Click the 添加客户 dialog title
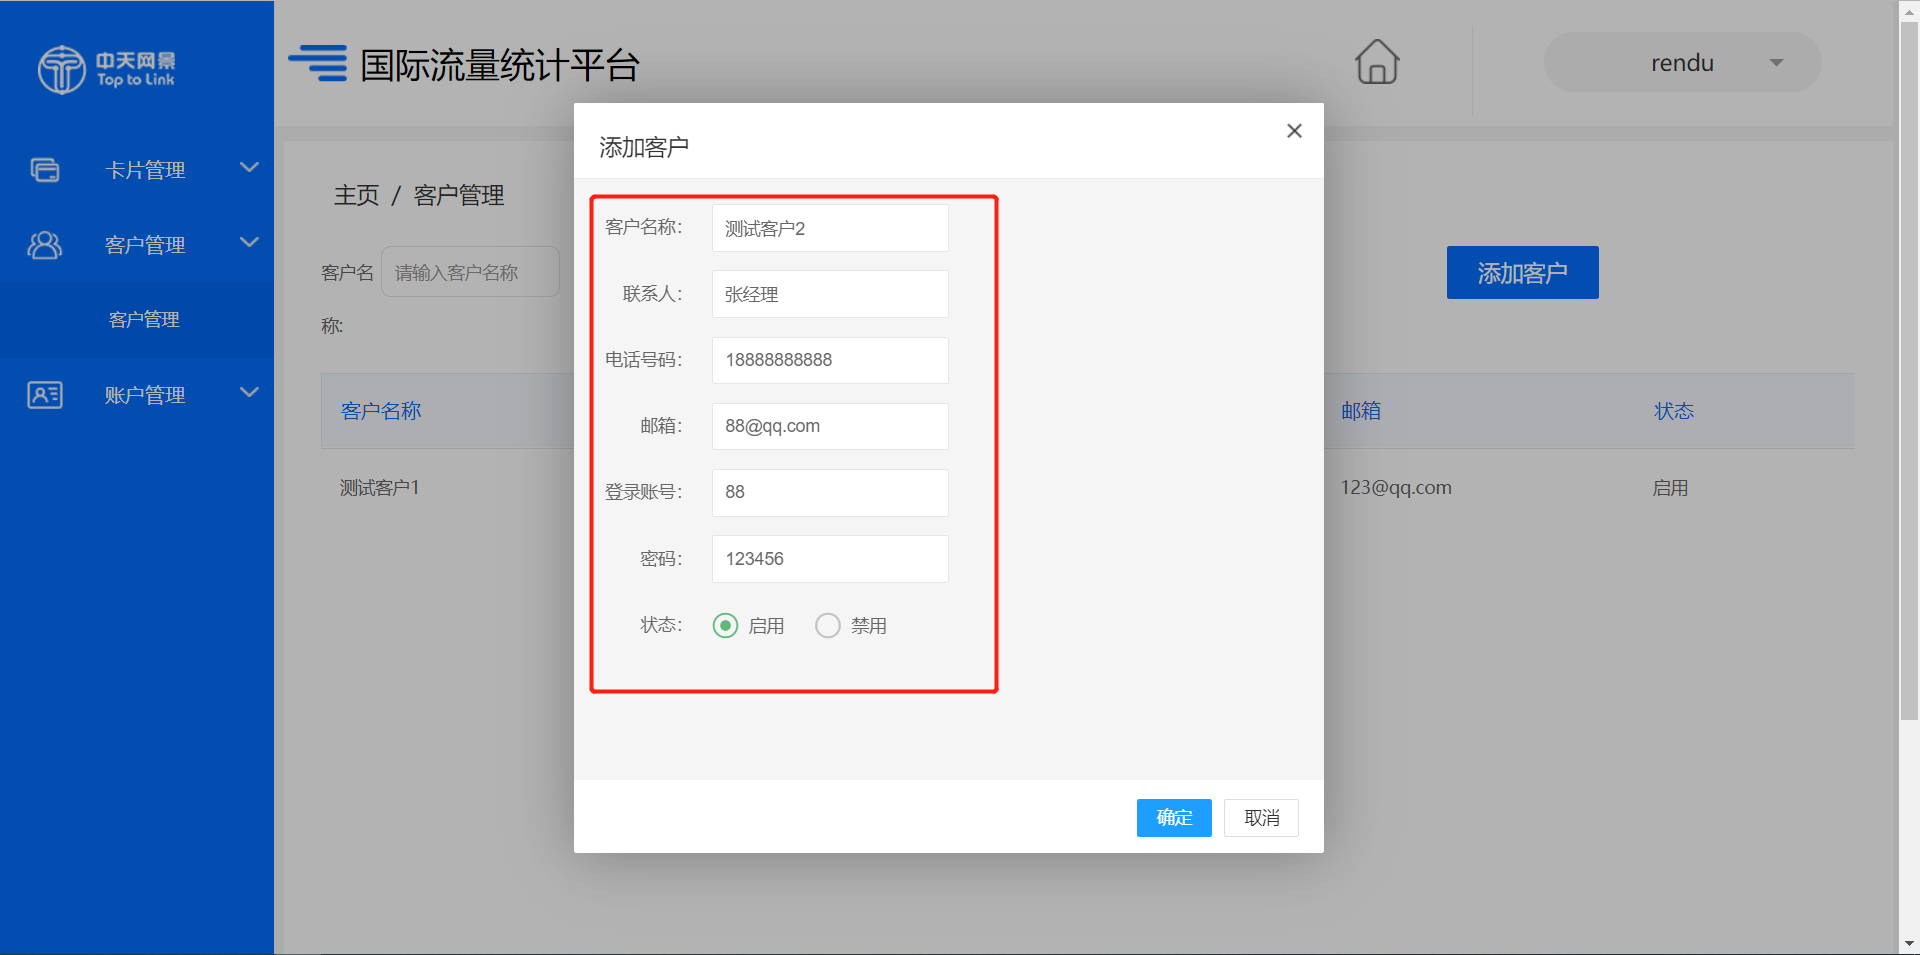 pyautogui.click(x=644, y=148)
